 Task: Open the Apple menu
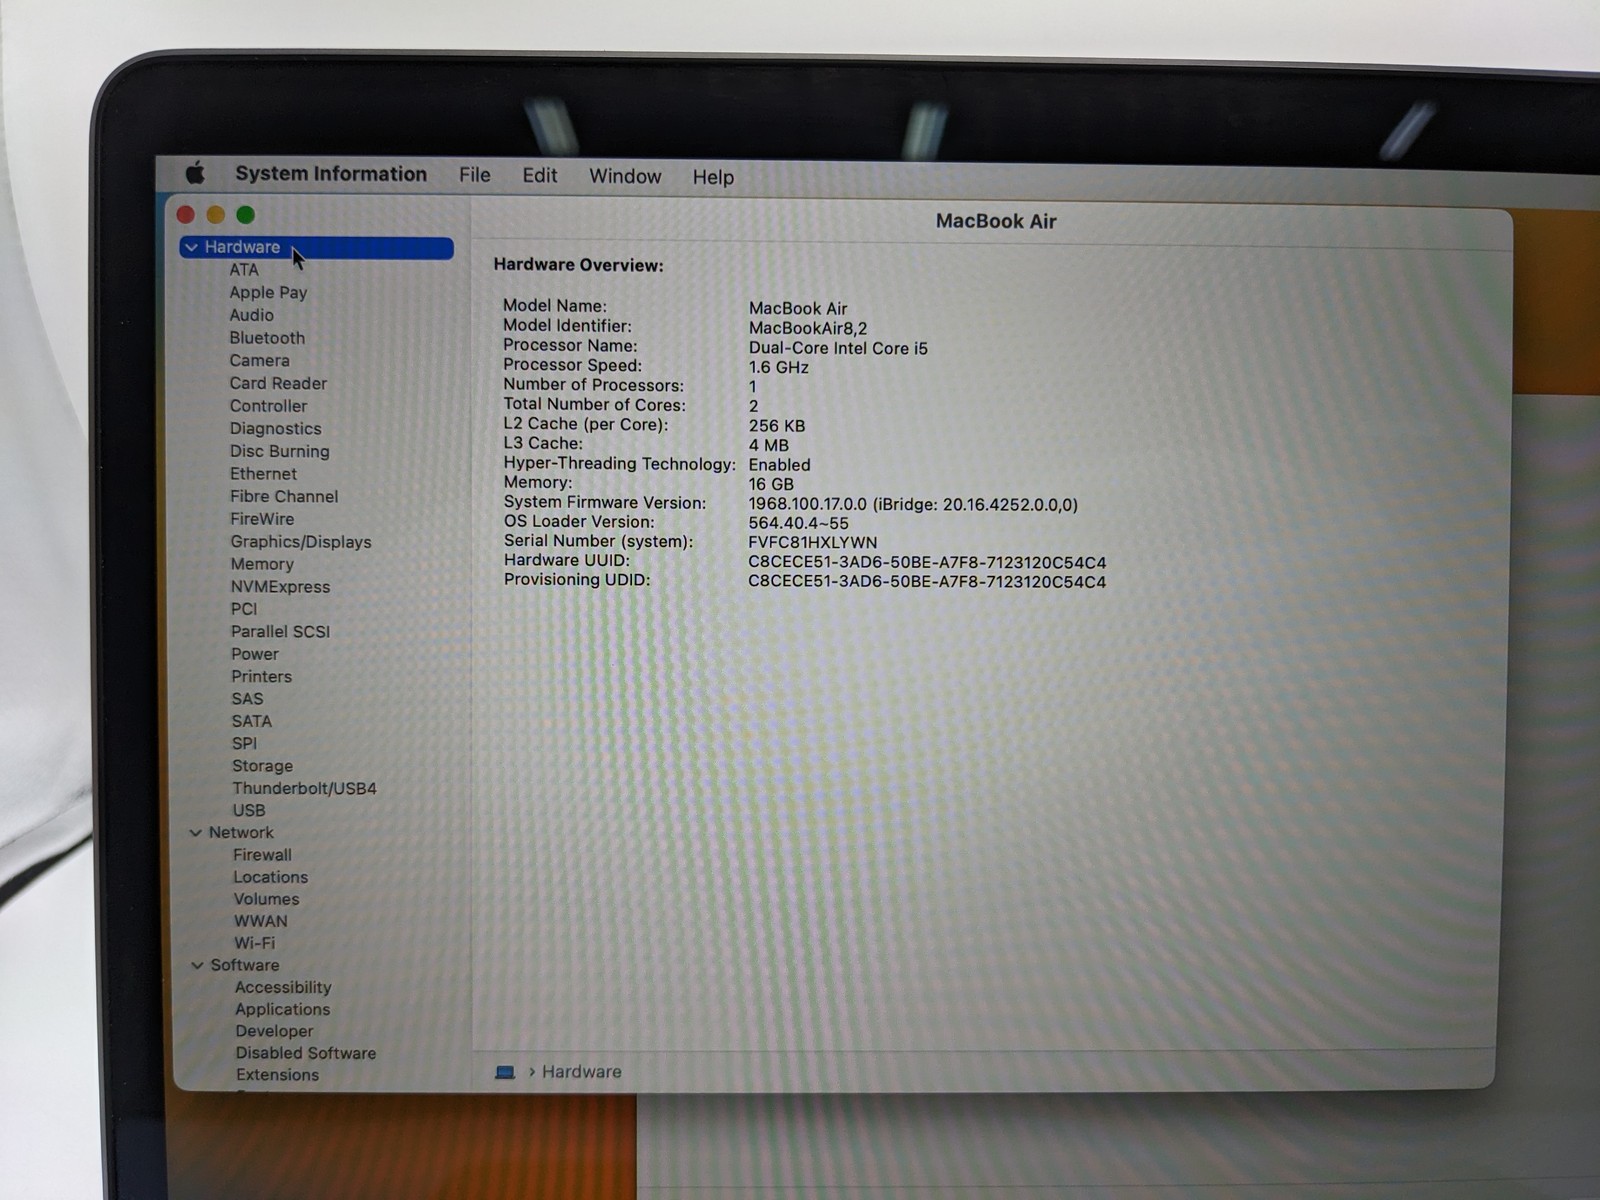click(x=195, y=173)
